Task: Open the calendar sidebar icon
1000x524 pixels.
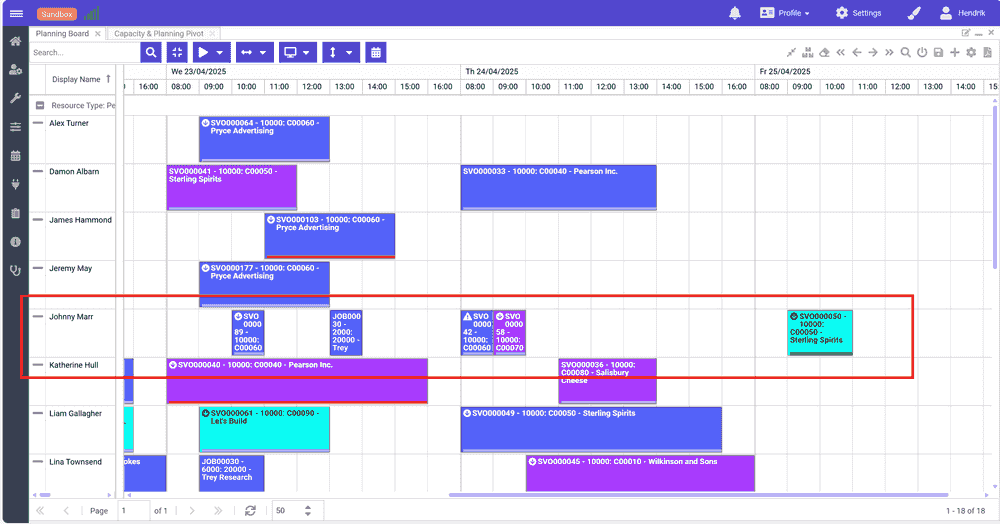Action: tap(15, 156)
